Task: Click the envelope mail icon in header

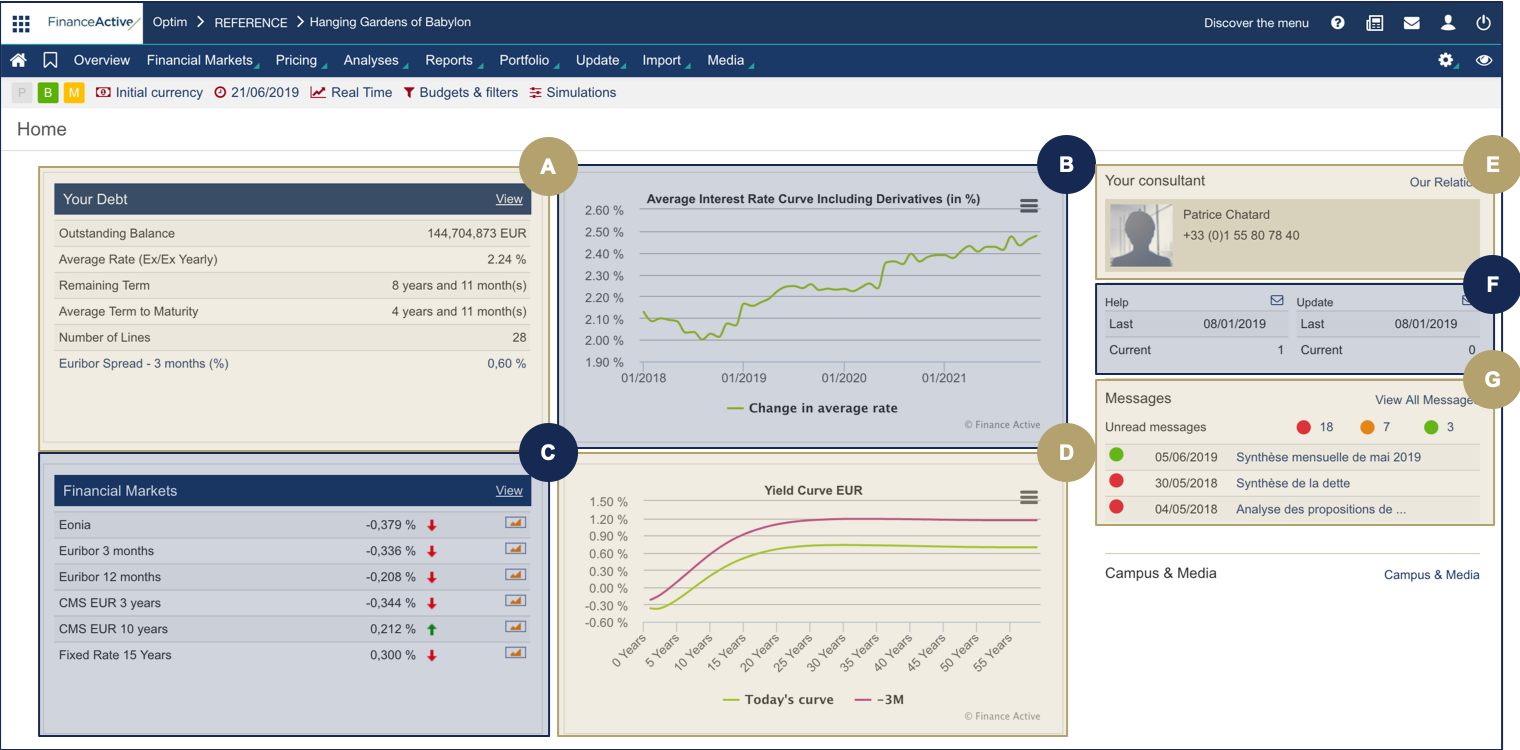Action: [x=1411, y=23]
